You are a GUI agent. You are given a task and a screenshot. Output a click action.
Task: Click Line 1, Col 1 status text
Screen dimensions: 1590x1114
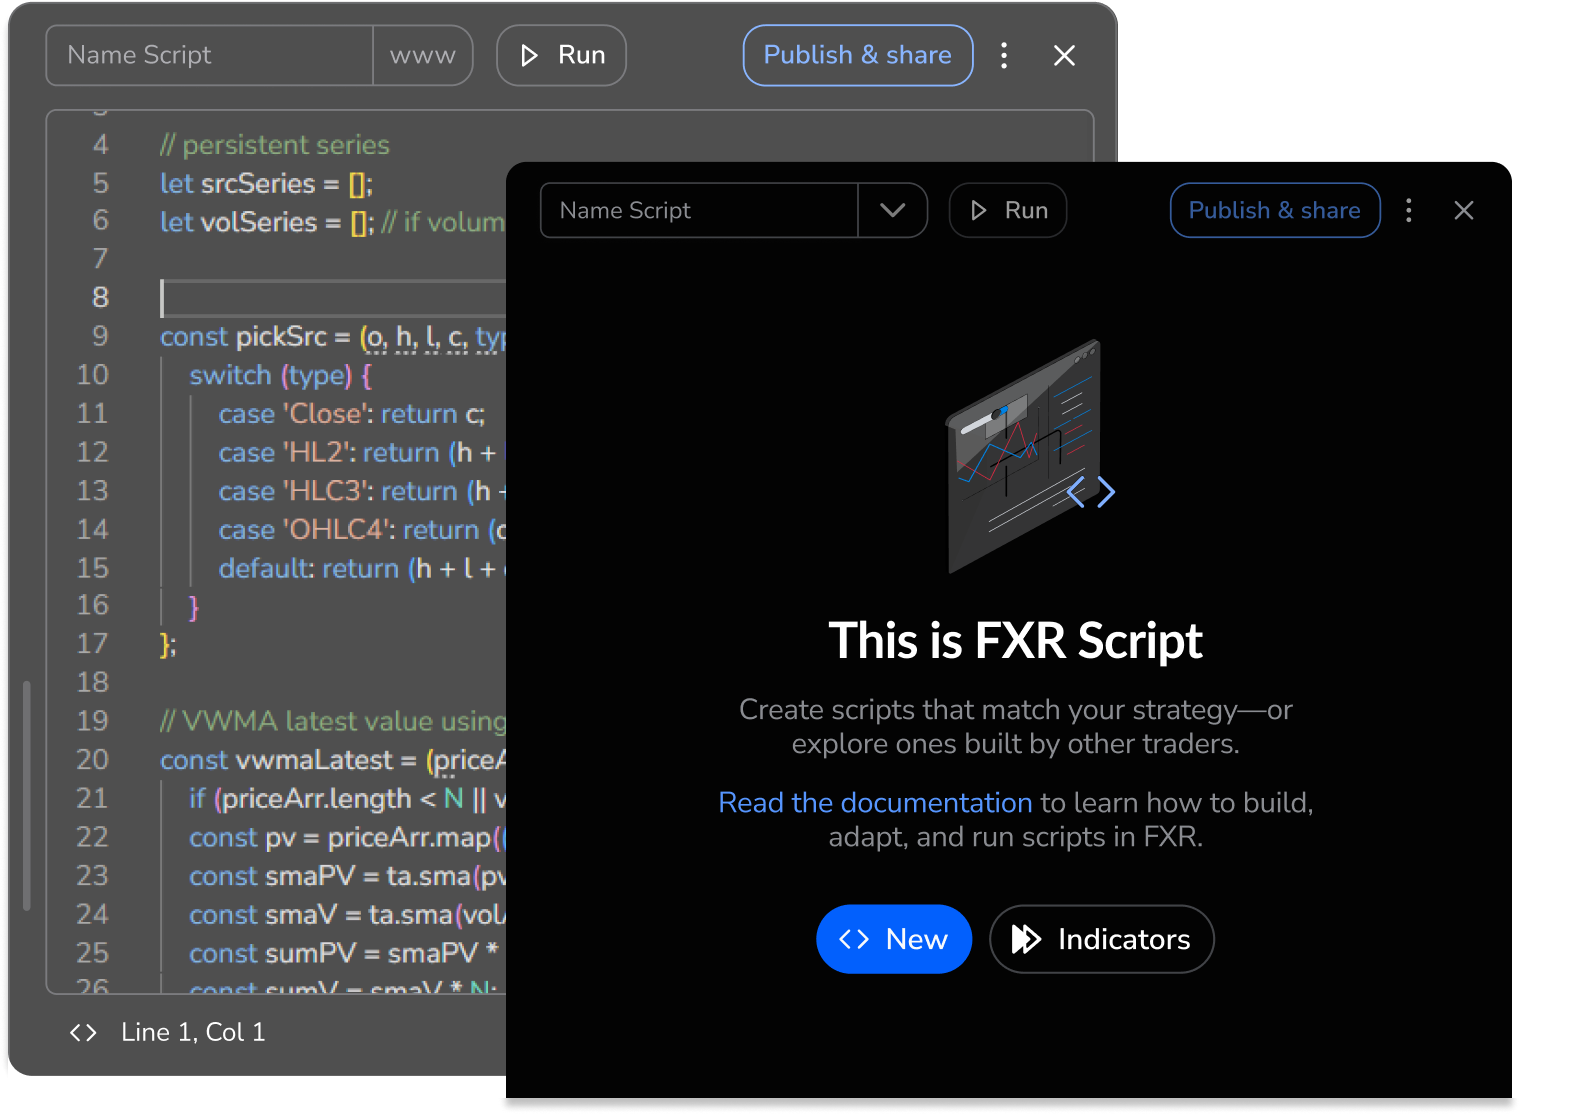pos(193,1032)
